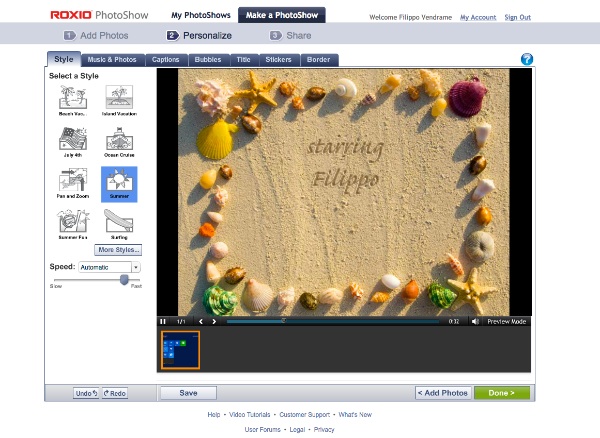Toggle Preview Mode

coord(506,321)
